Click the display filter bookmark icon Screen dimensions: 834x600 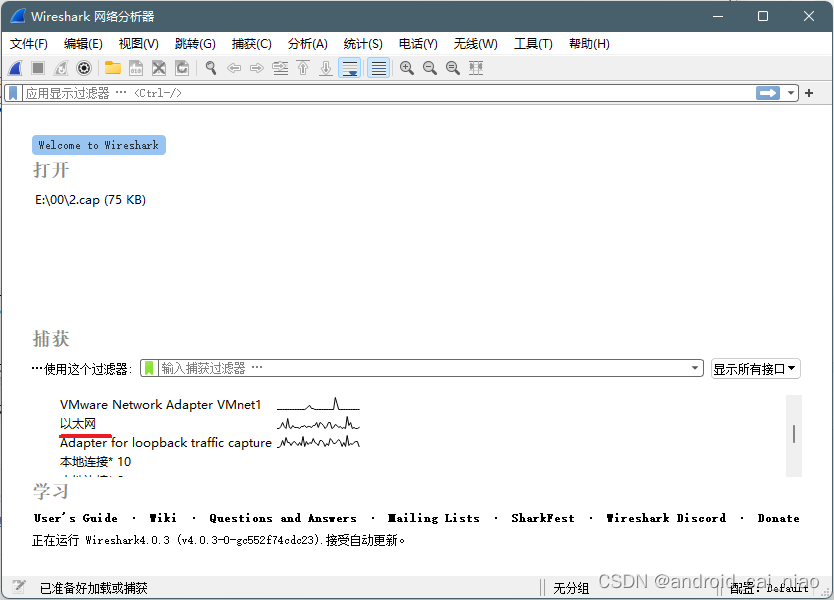pyautogui.click(x=13, y=93)
